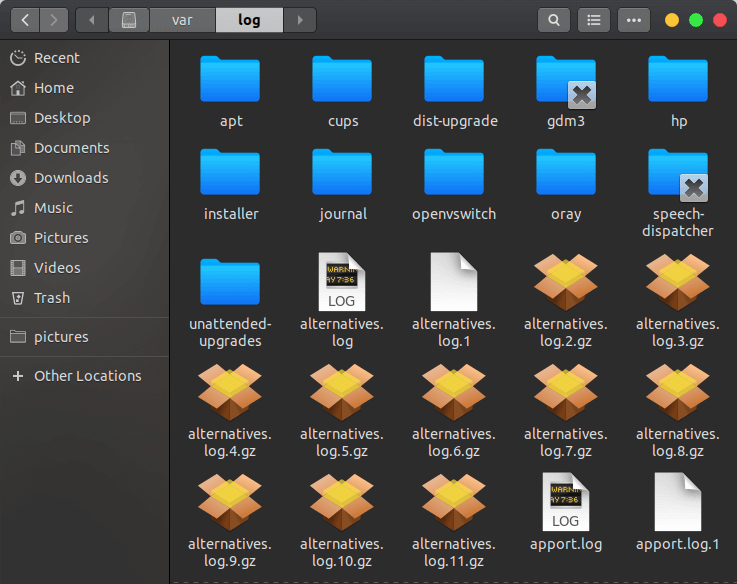The height and width of the screenshot is (584, 737).
Task: Select the alternatives.log.8.gz archive
Action: (678, 411)
